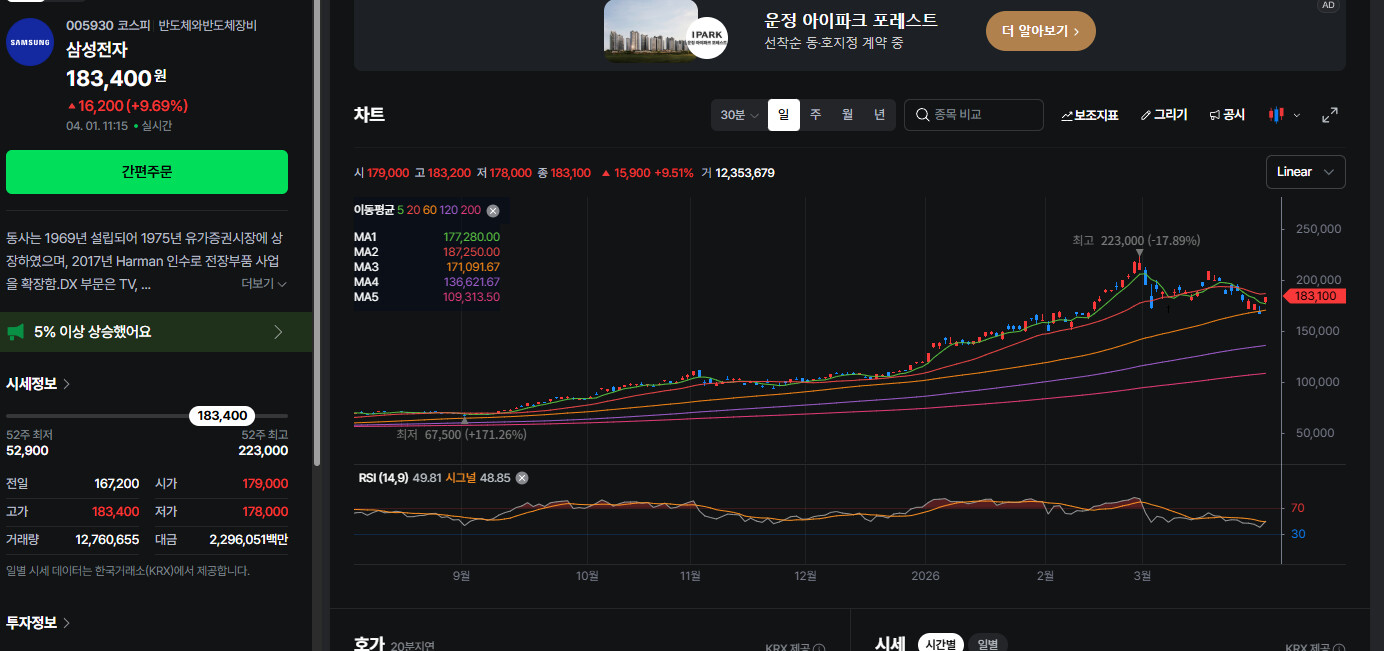1384x651 pixels.
Task: Switch chart to 년 (yearly) interval
Action: click(x=879, y=115)
